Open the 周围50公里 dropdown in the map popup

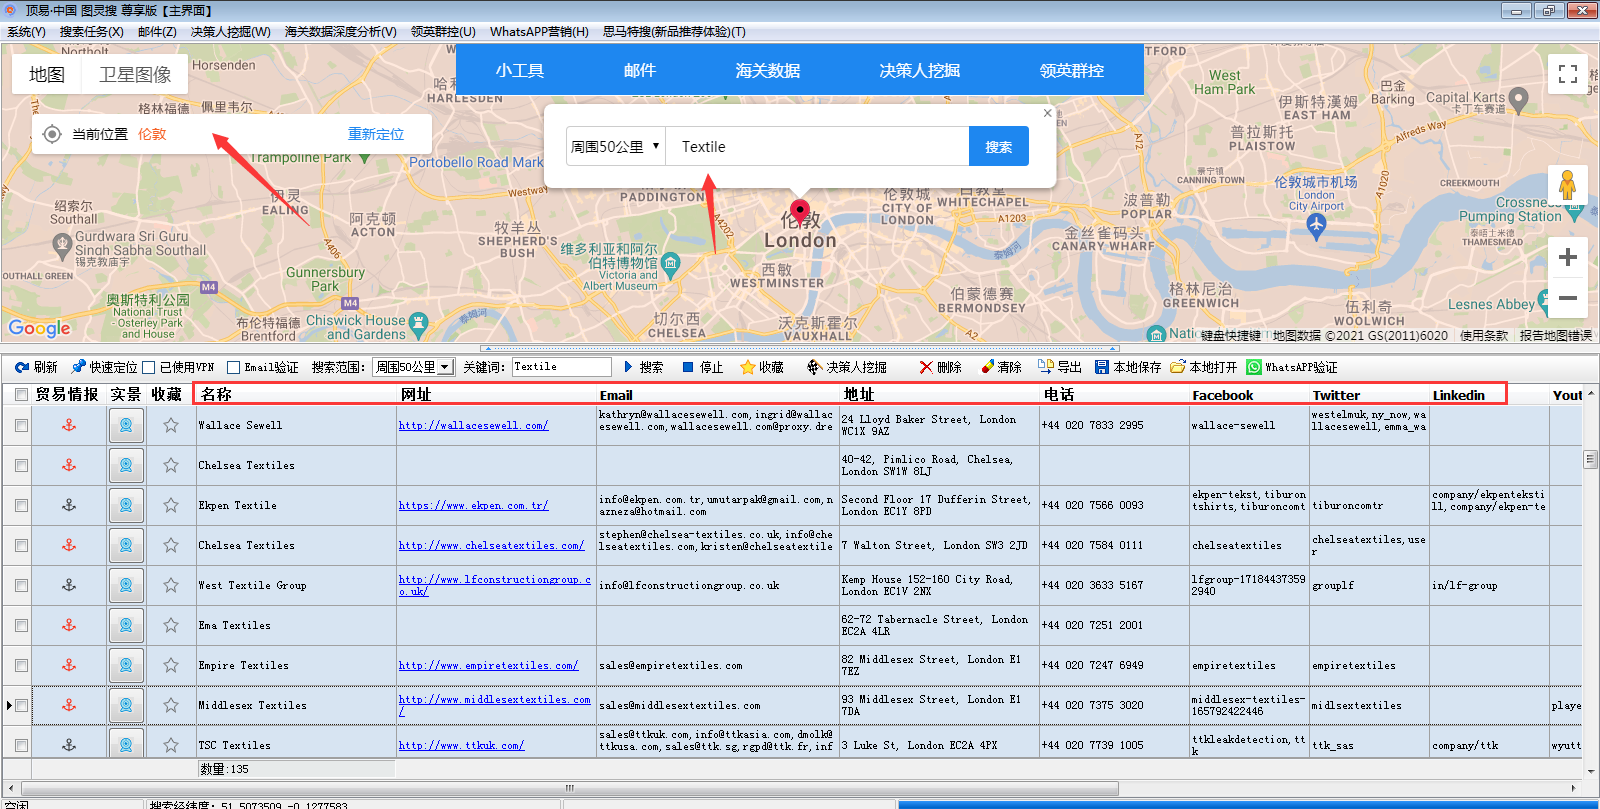tap(615, 146)
